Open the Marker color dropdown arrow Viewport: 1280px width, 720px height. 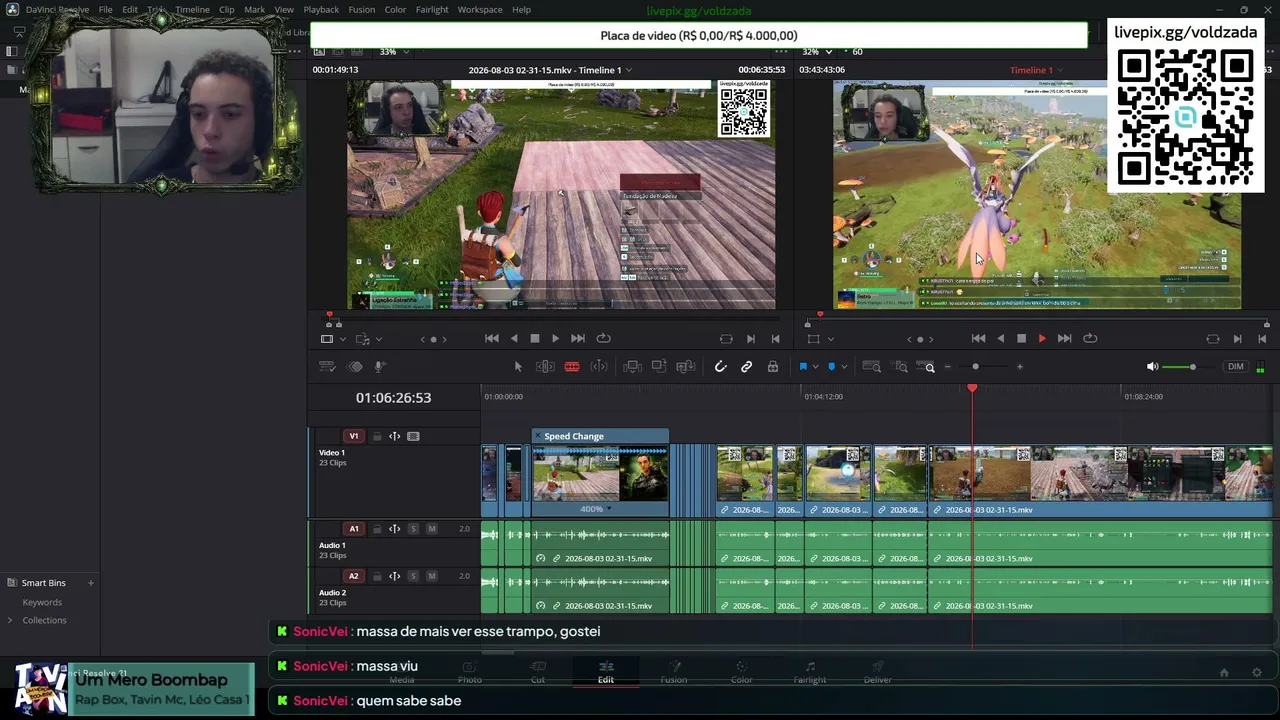click(843, 367)
